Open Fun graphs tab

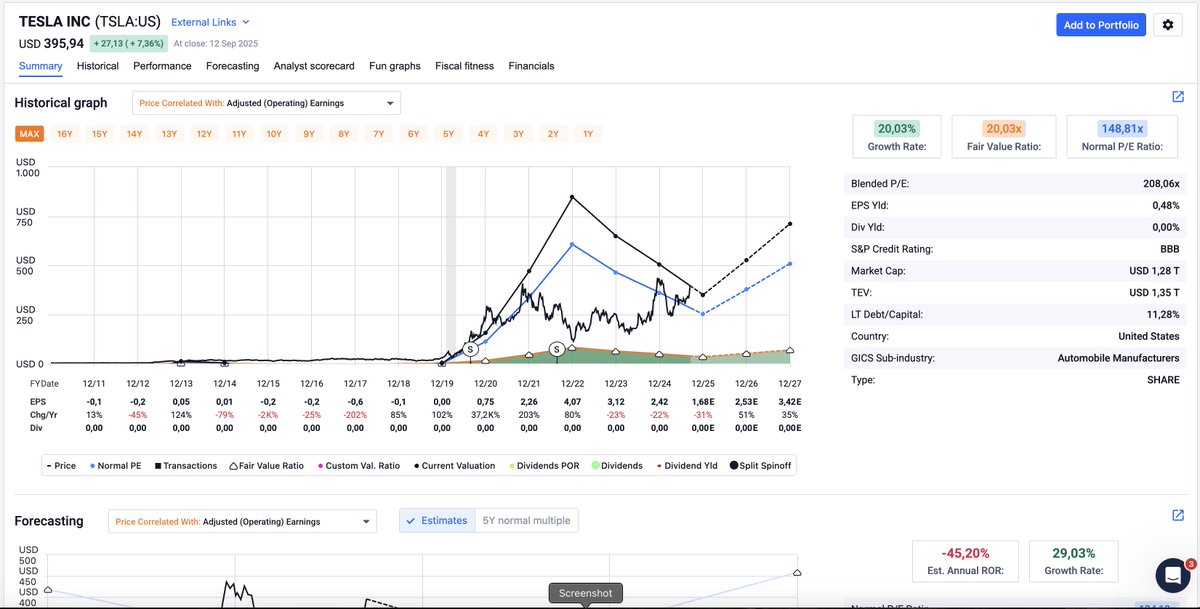pos(395,66)
